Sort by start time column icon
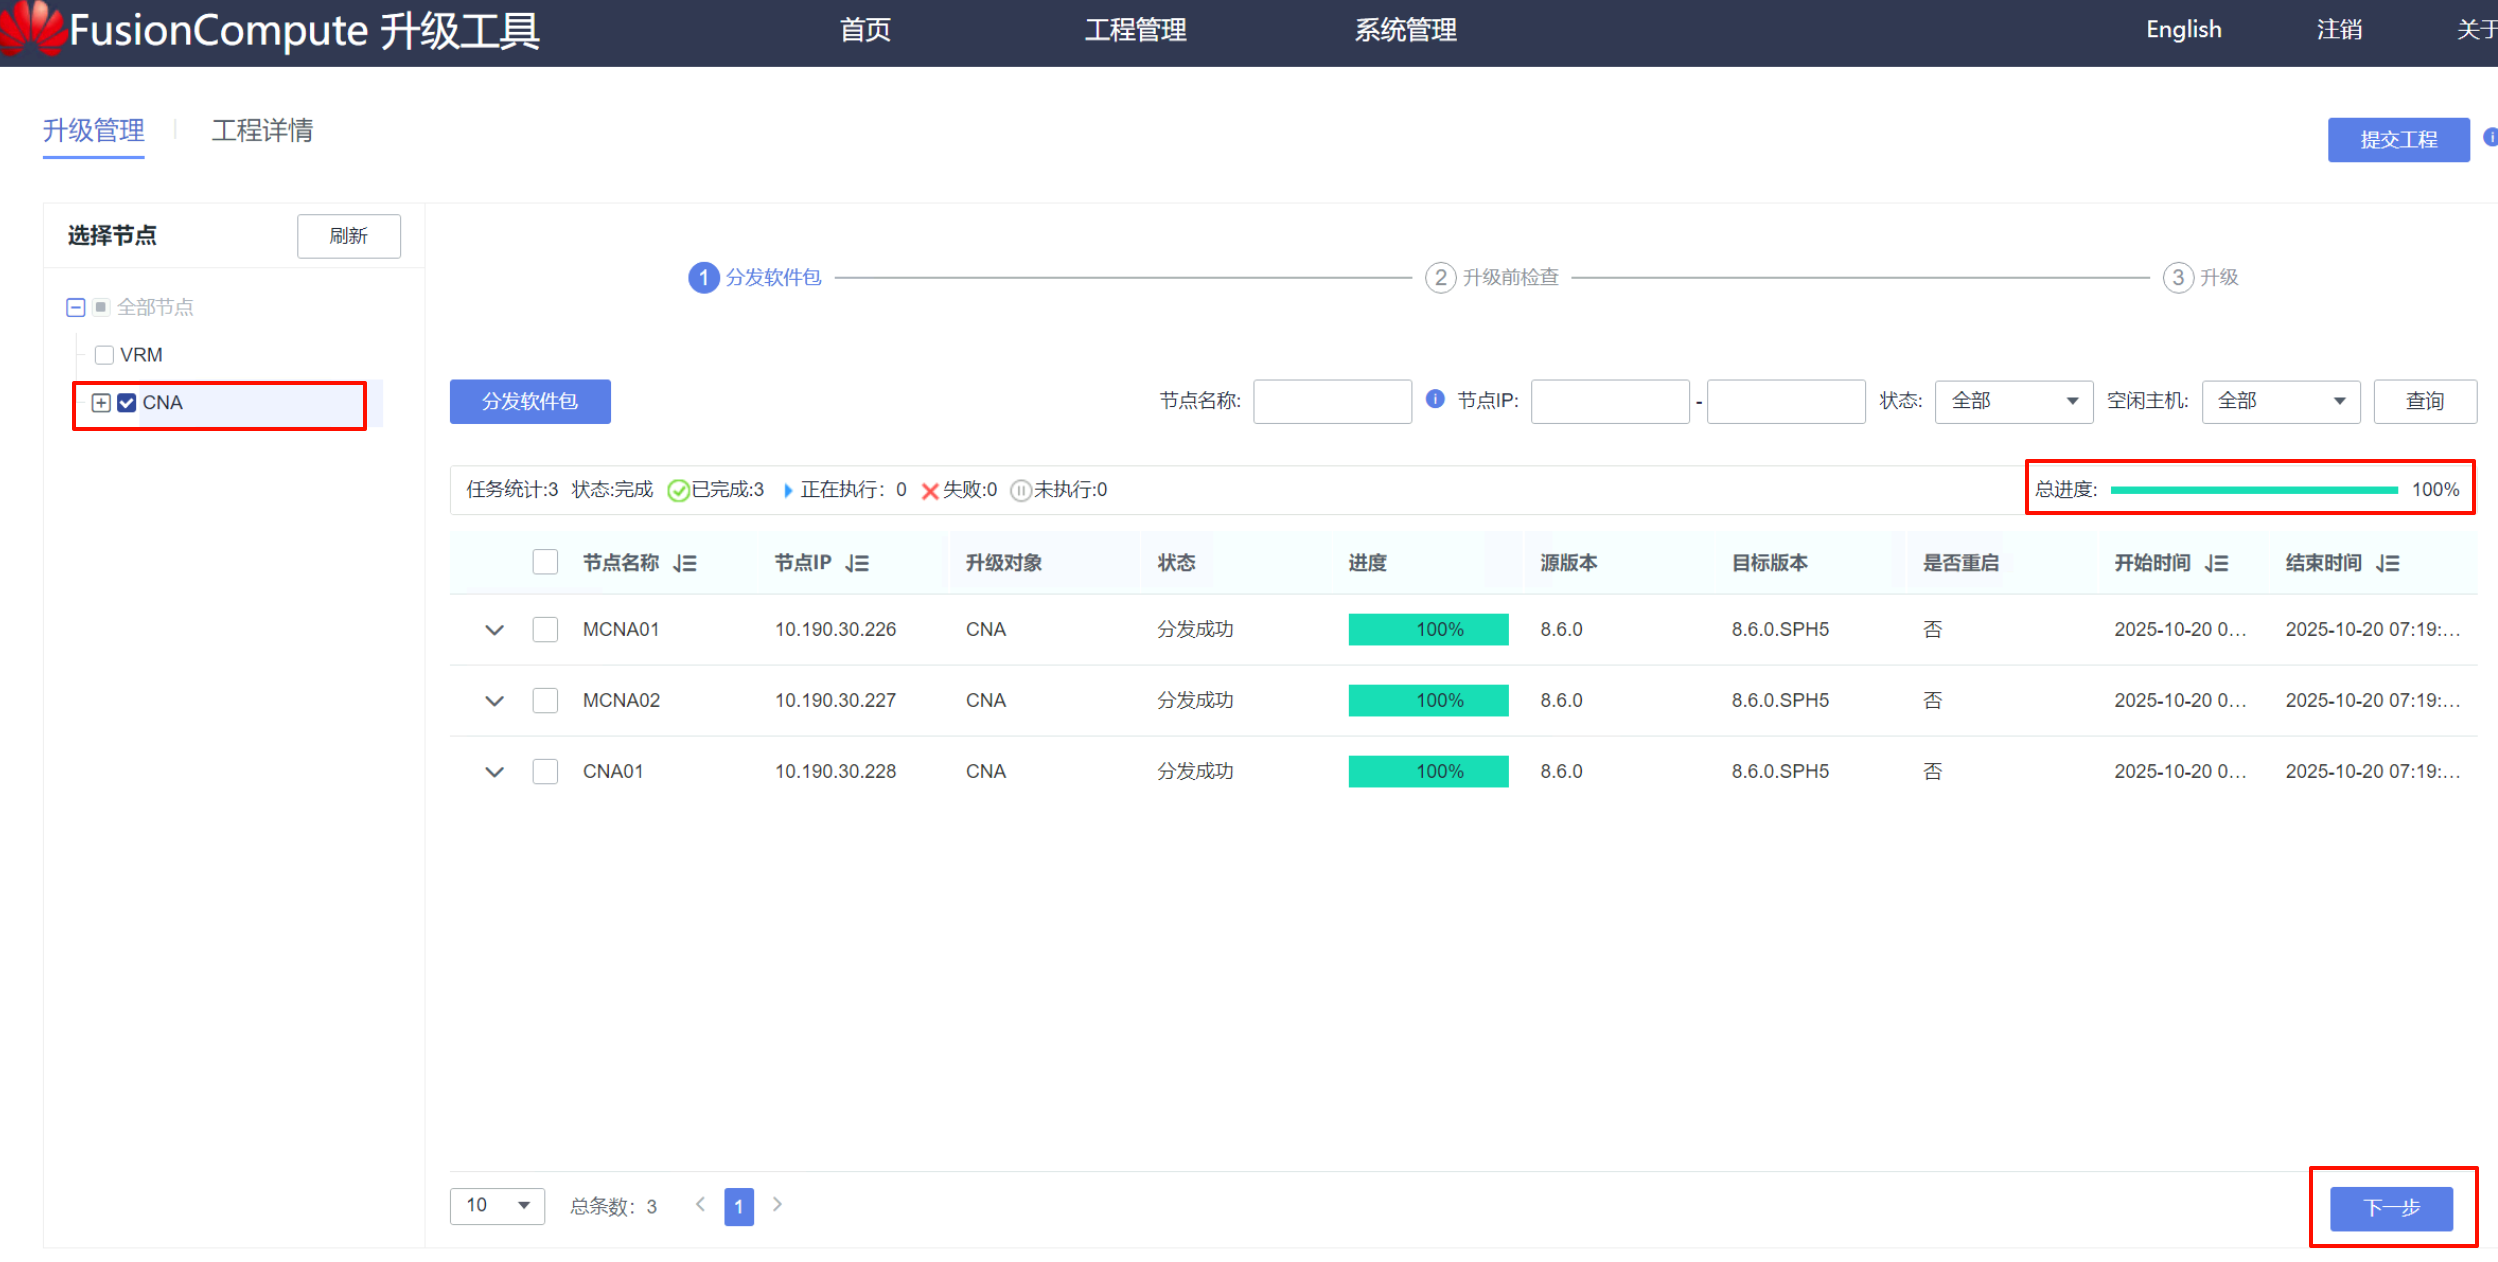Screen dimensions: 2498x1262 tap(2217, 564)
